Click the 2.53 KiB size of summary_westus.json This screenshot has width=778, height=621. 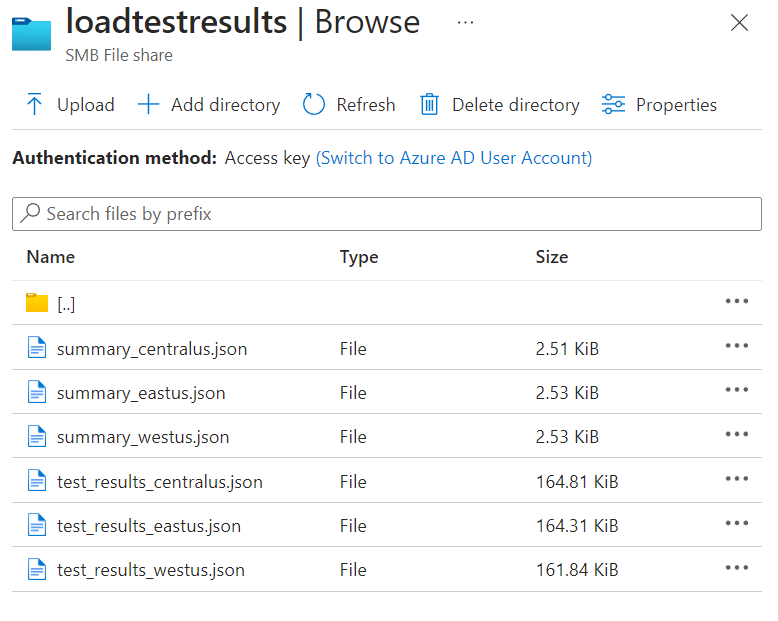click(567, 437)
